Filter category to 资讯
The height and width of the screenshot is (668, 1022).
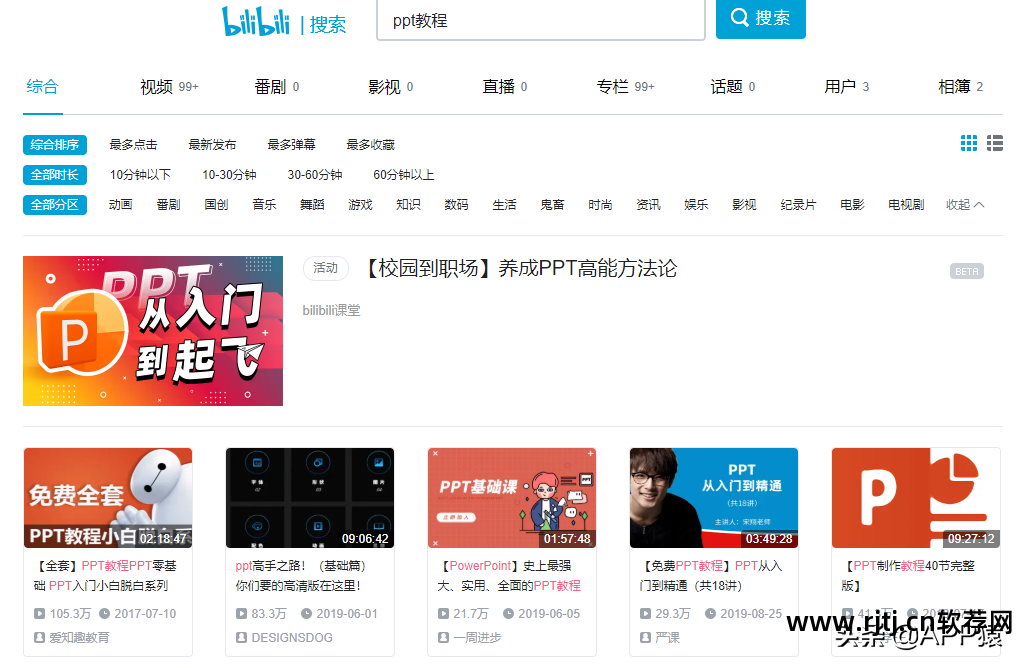pyautogui.click(x=649, y=205)
